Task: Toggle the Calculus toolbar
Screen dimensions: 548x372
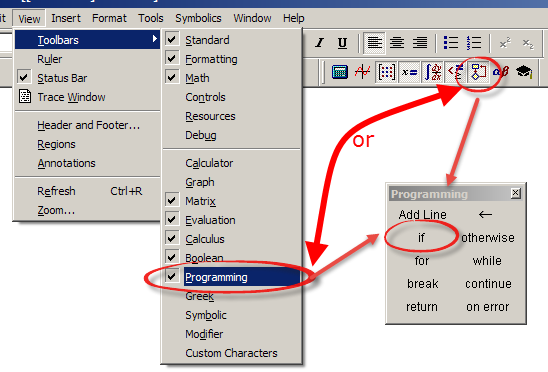Action: [231, 239]
